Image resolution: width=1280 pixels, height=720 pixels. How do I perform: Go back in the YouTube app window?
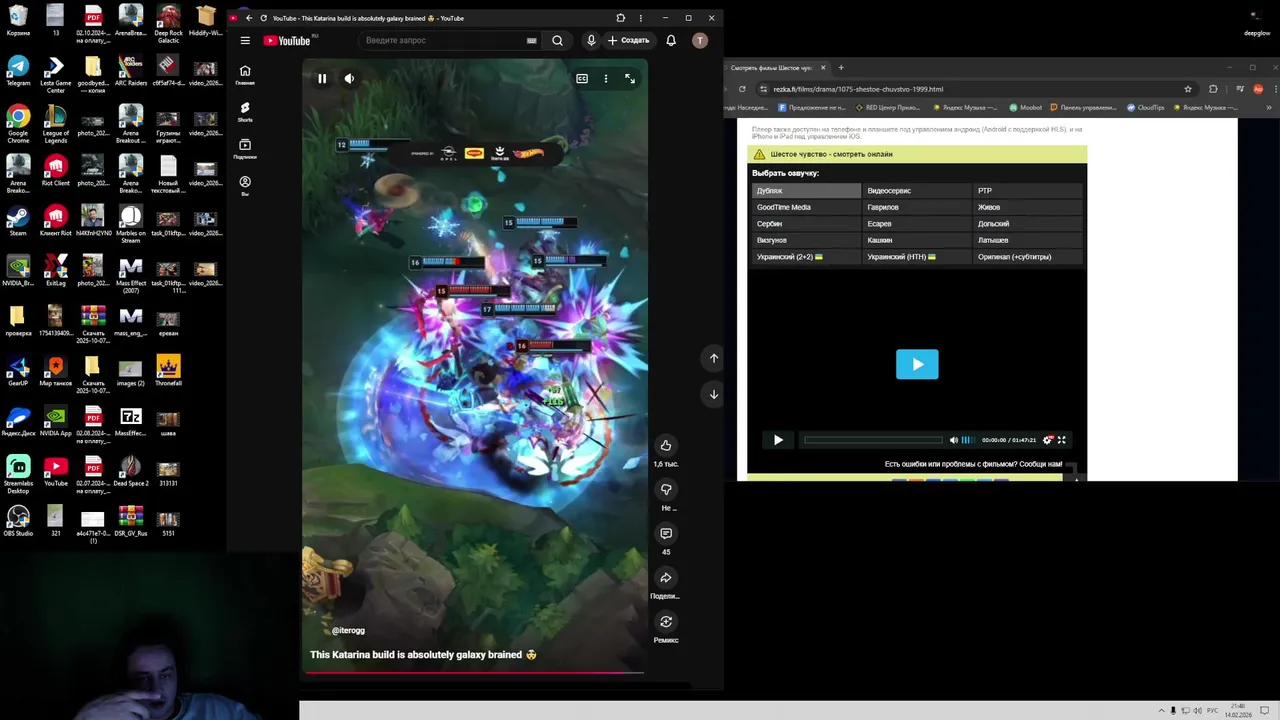[249, 18]
